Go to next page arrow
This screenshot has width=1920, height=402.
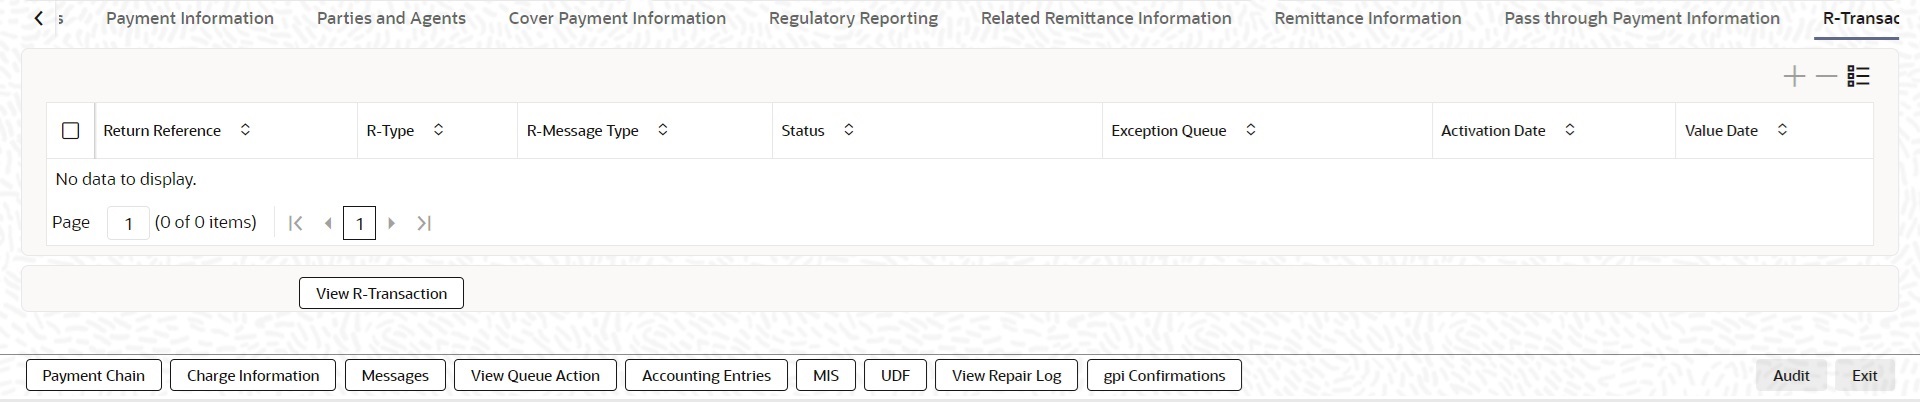[x=392, y=223]
